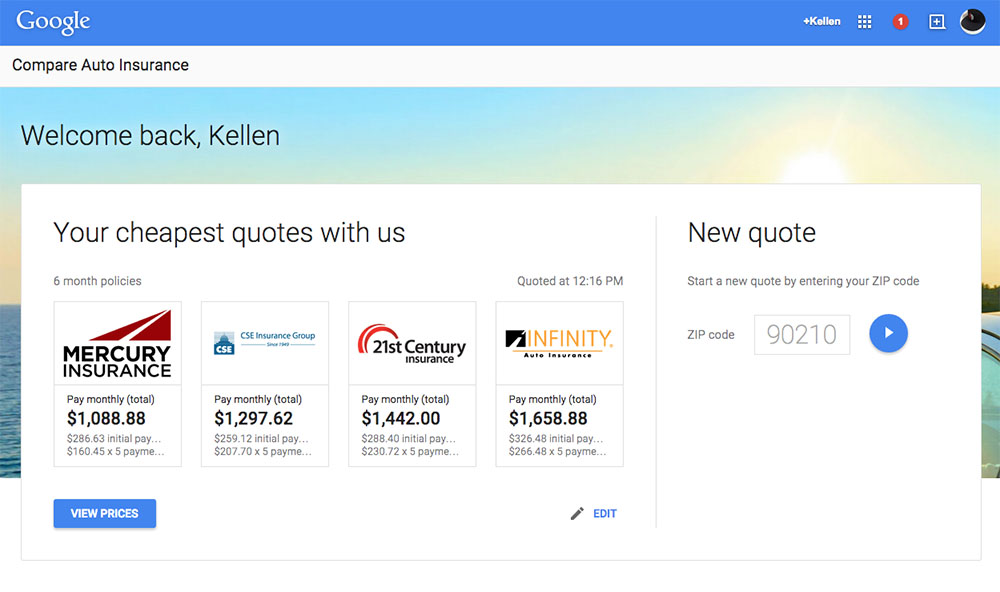Click "$286.63 initial pay..." text
The image size is (1000, 592).
click(x=114, y=438)
